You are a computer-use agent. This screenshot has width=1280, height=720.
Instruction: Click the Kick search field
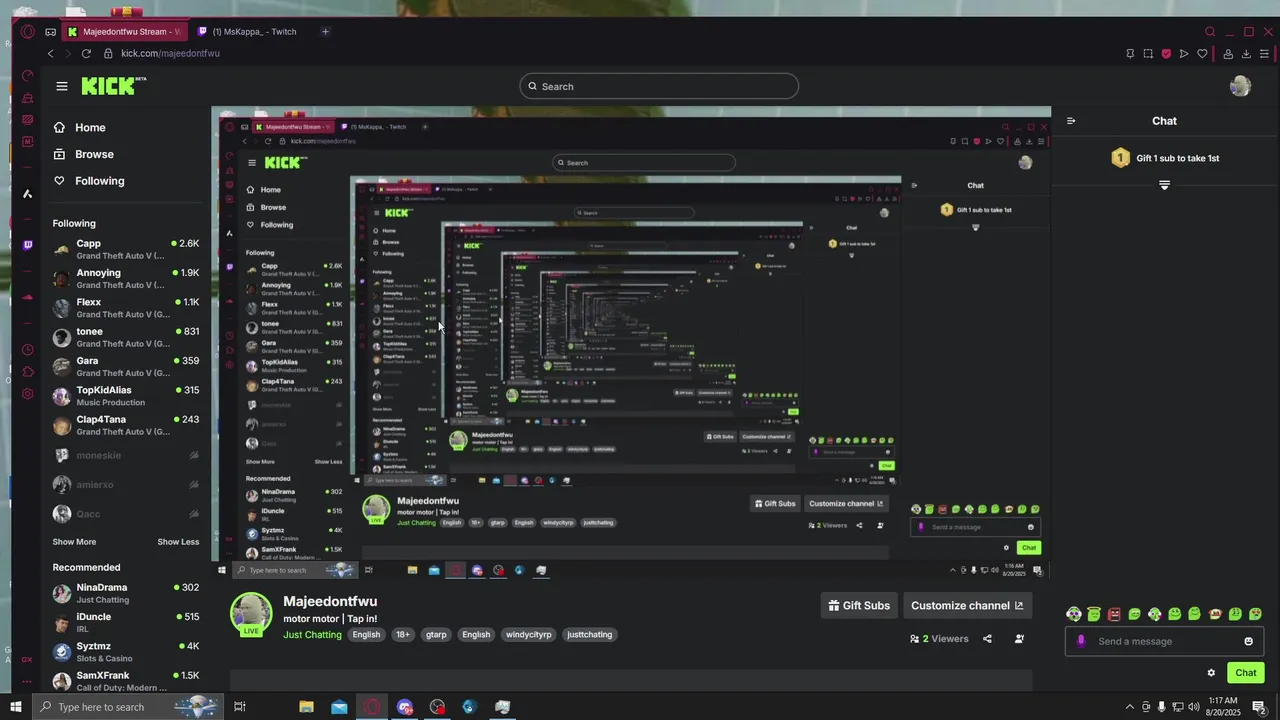tap(659, 86)
